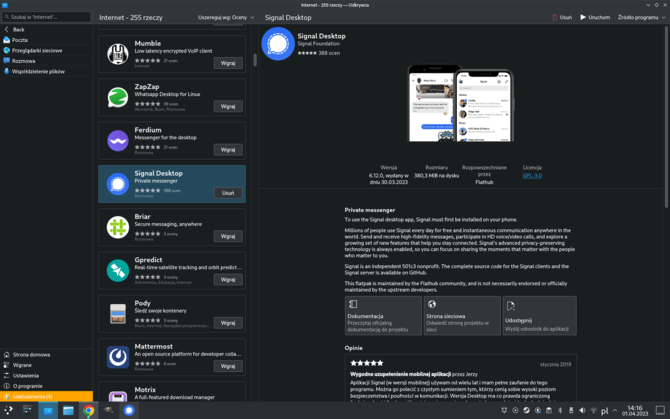Click the volume tray icon

click(x=582, y=410)
